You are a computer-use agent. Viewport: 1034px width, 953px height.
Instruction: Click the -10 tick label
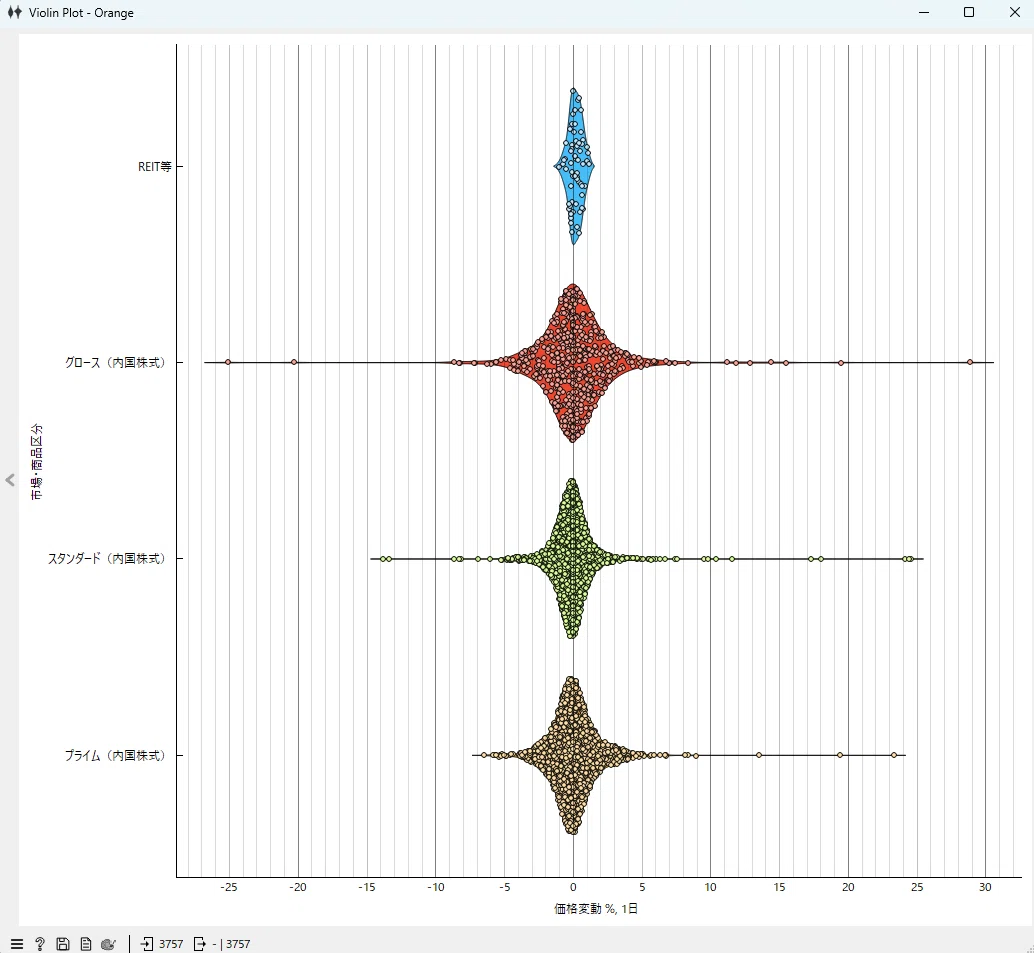435,887
